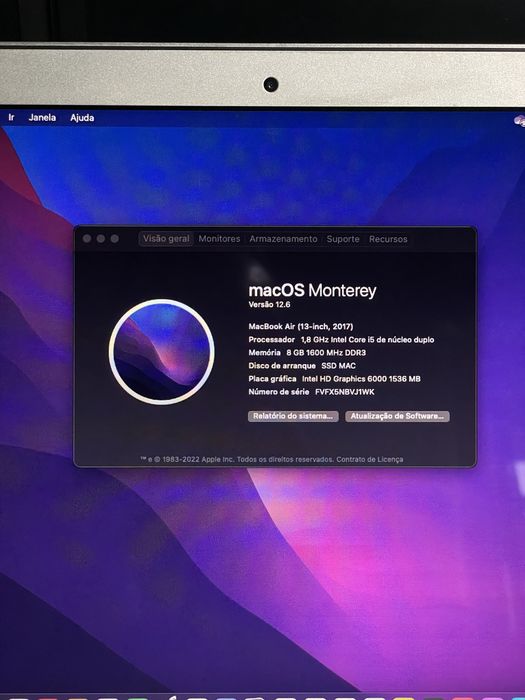This screenshot has height=700, width=525.
Task: Click the Relatório do sistema button
Action: [293, 416]
